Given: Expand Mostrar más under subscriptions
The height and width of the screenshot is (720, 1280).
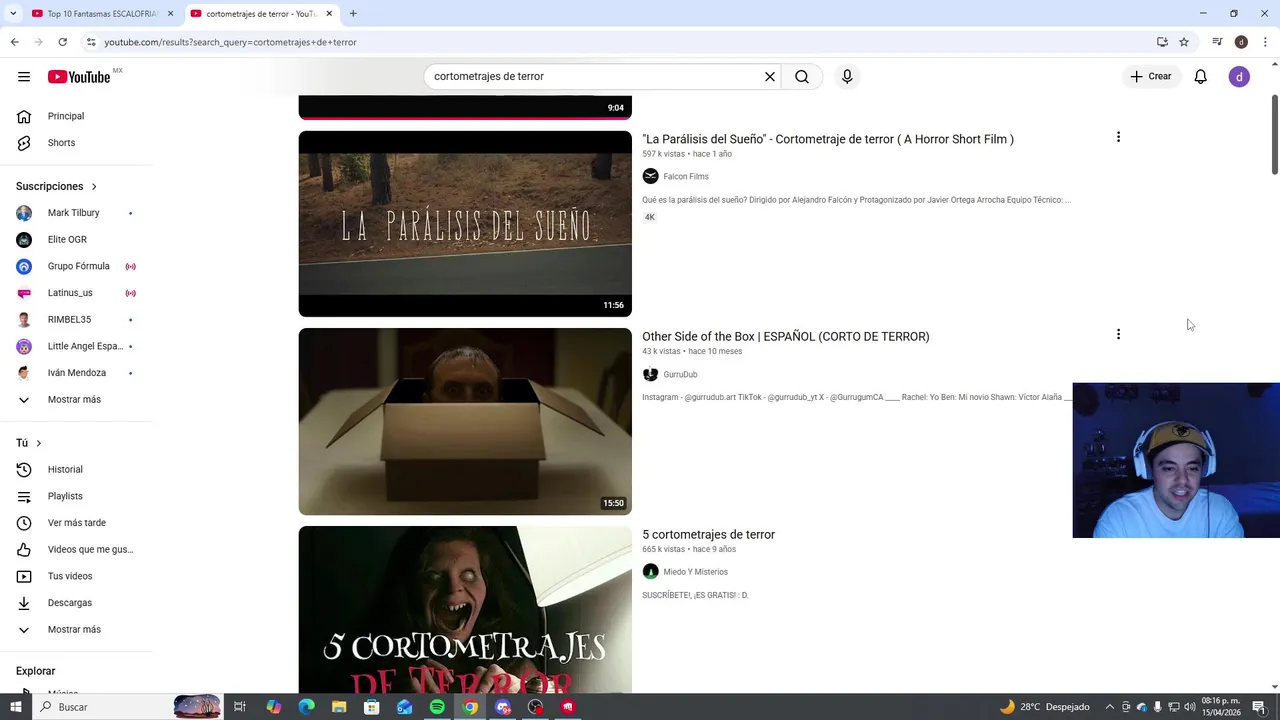Looking at the screenshot, I should click(76, 400).
